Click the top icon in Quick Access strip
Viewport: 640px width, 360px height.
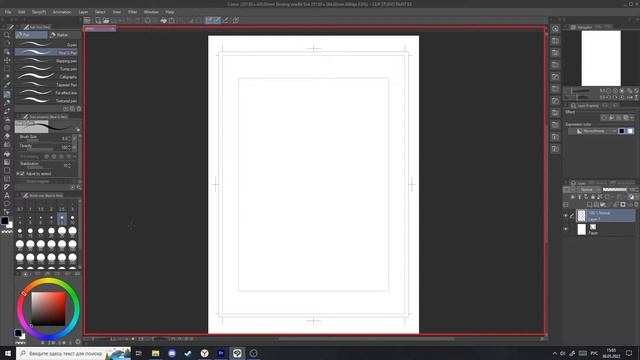555,29
